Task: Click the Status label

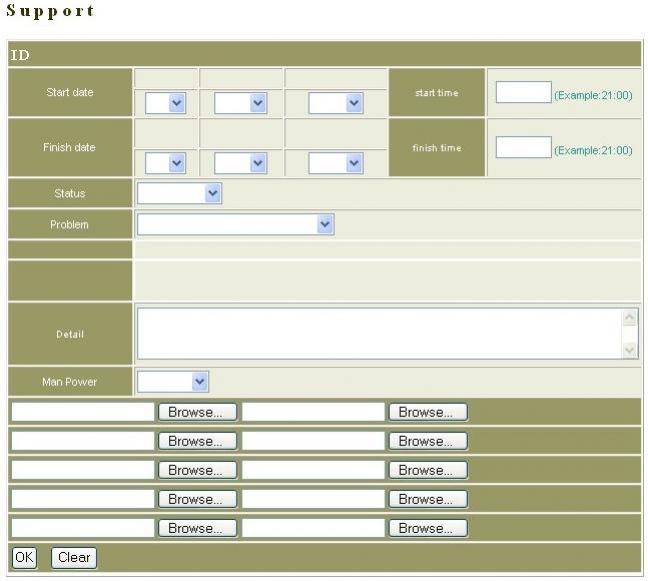Action: 69,193
